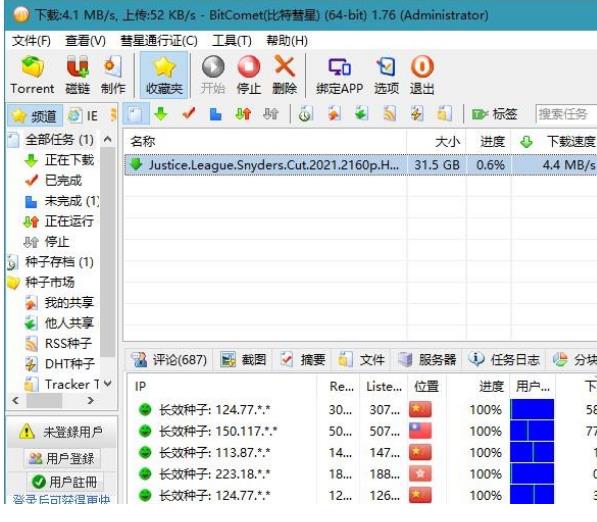The width and height of the screenshot is (597, 522).
Task: Click the torrent archive clock icon in toolbar
Action: pos(305,114)
